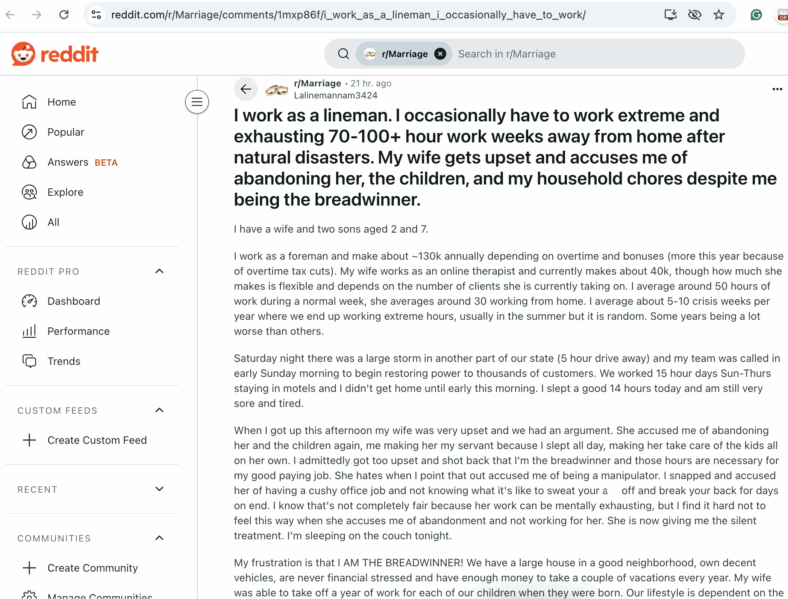788x599 pixels.
Task: Expand the Recent section
Action: click(159, 489)
